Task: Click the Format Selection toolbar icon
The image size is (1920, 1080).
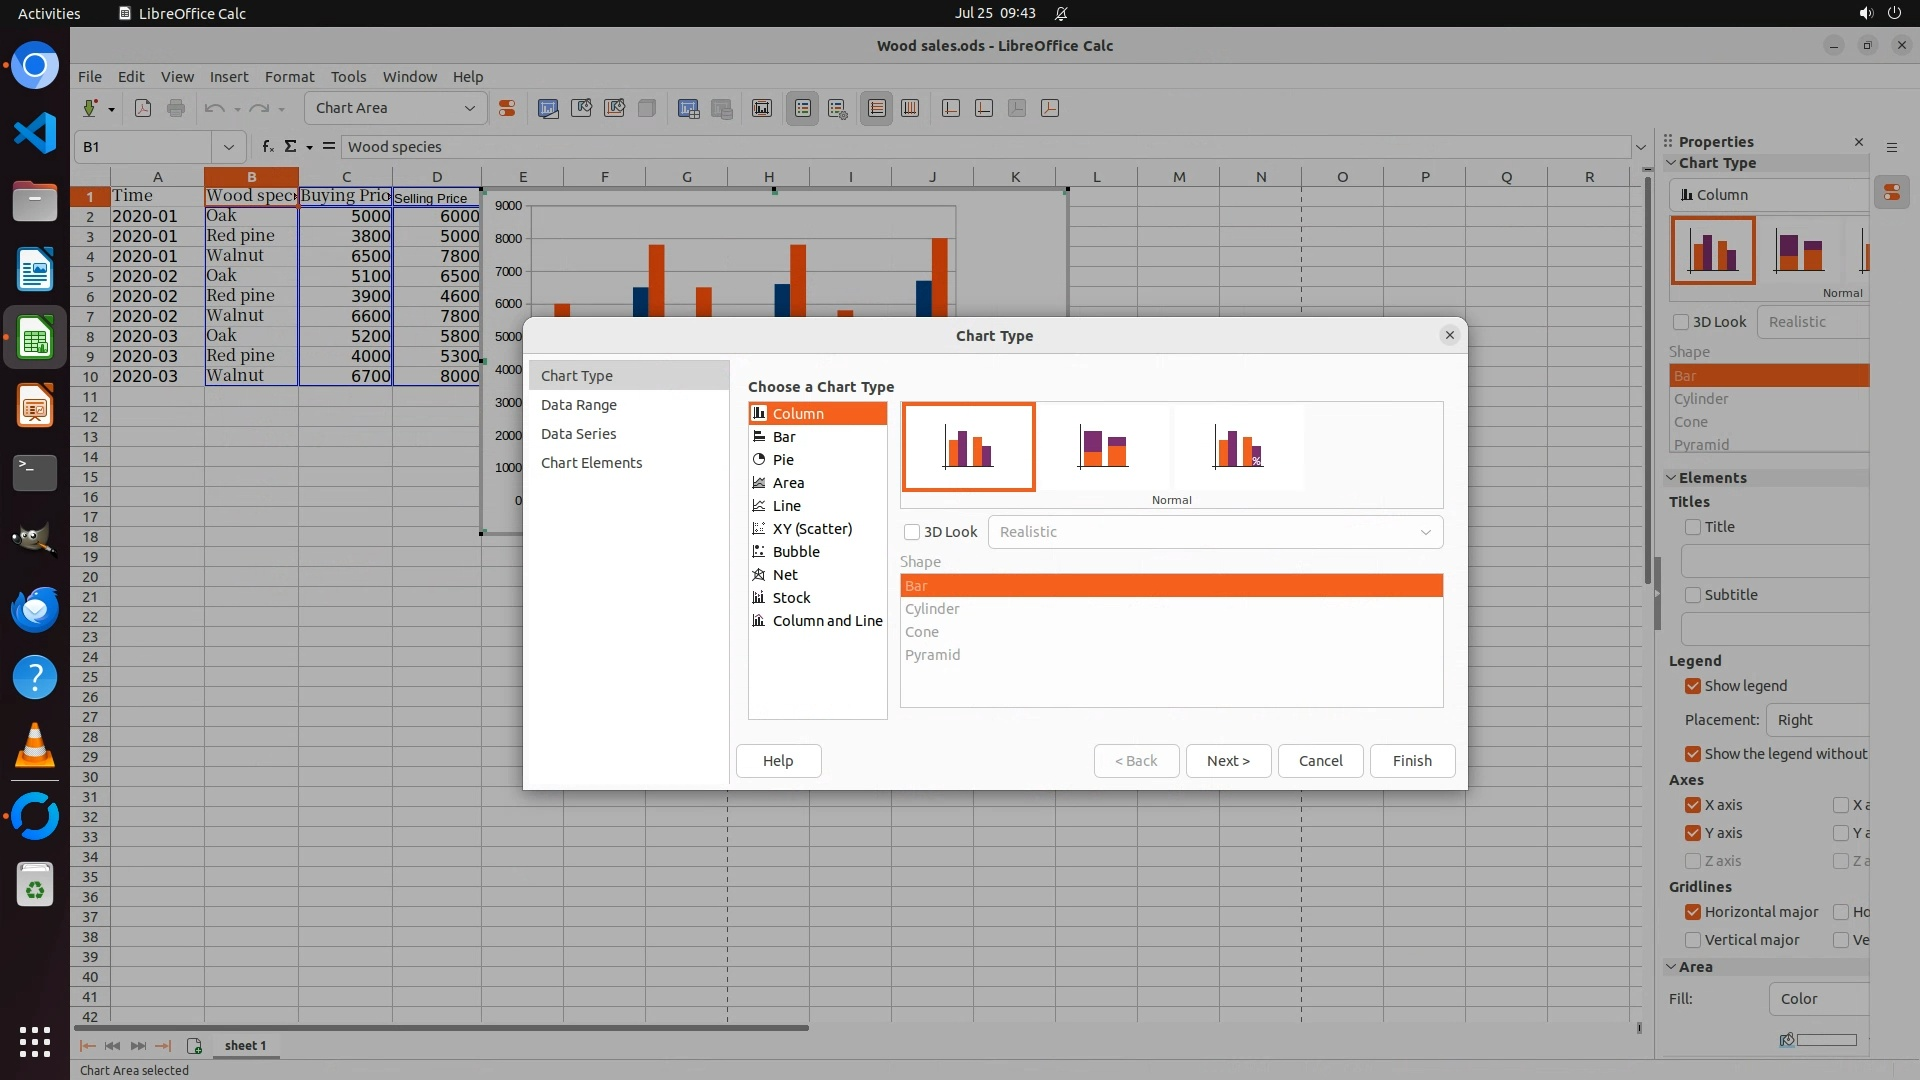Action: 507,109
